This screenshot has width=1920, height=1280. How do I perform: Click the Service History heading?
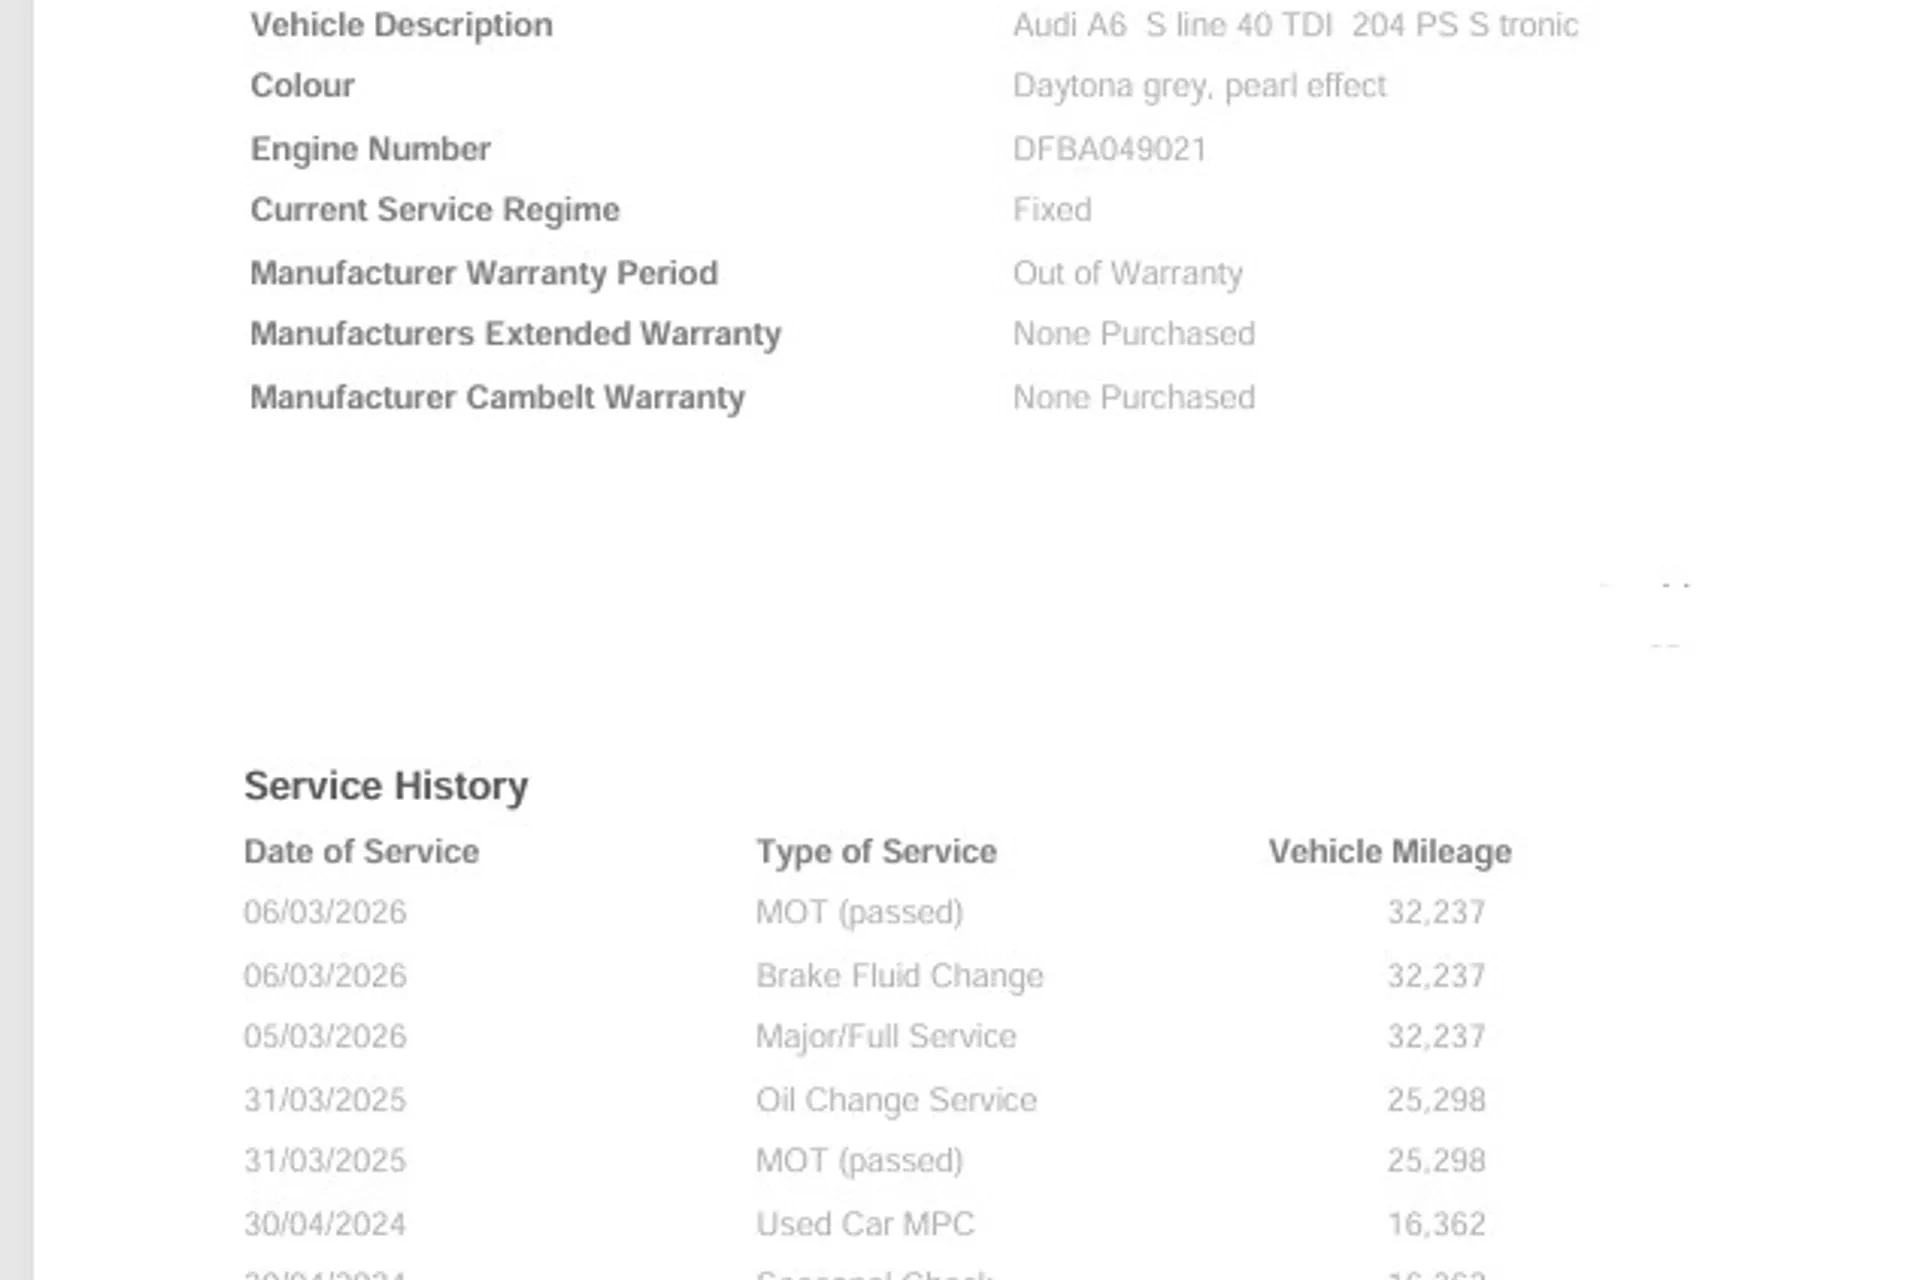[x=386, y=786]
